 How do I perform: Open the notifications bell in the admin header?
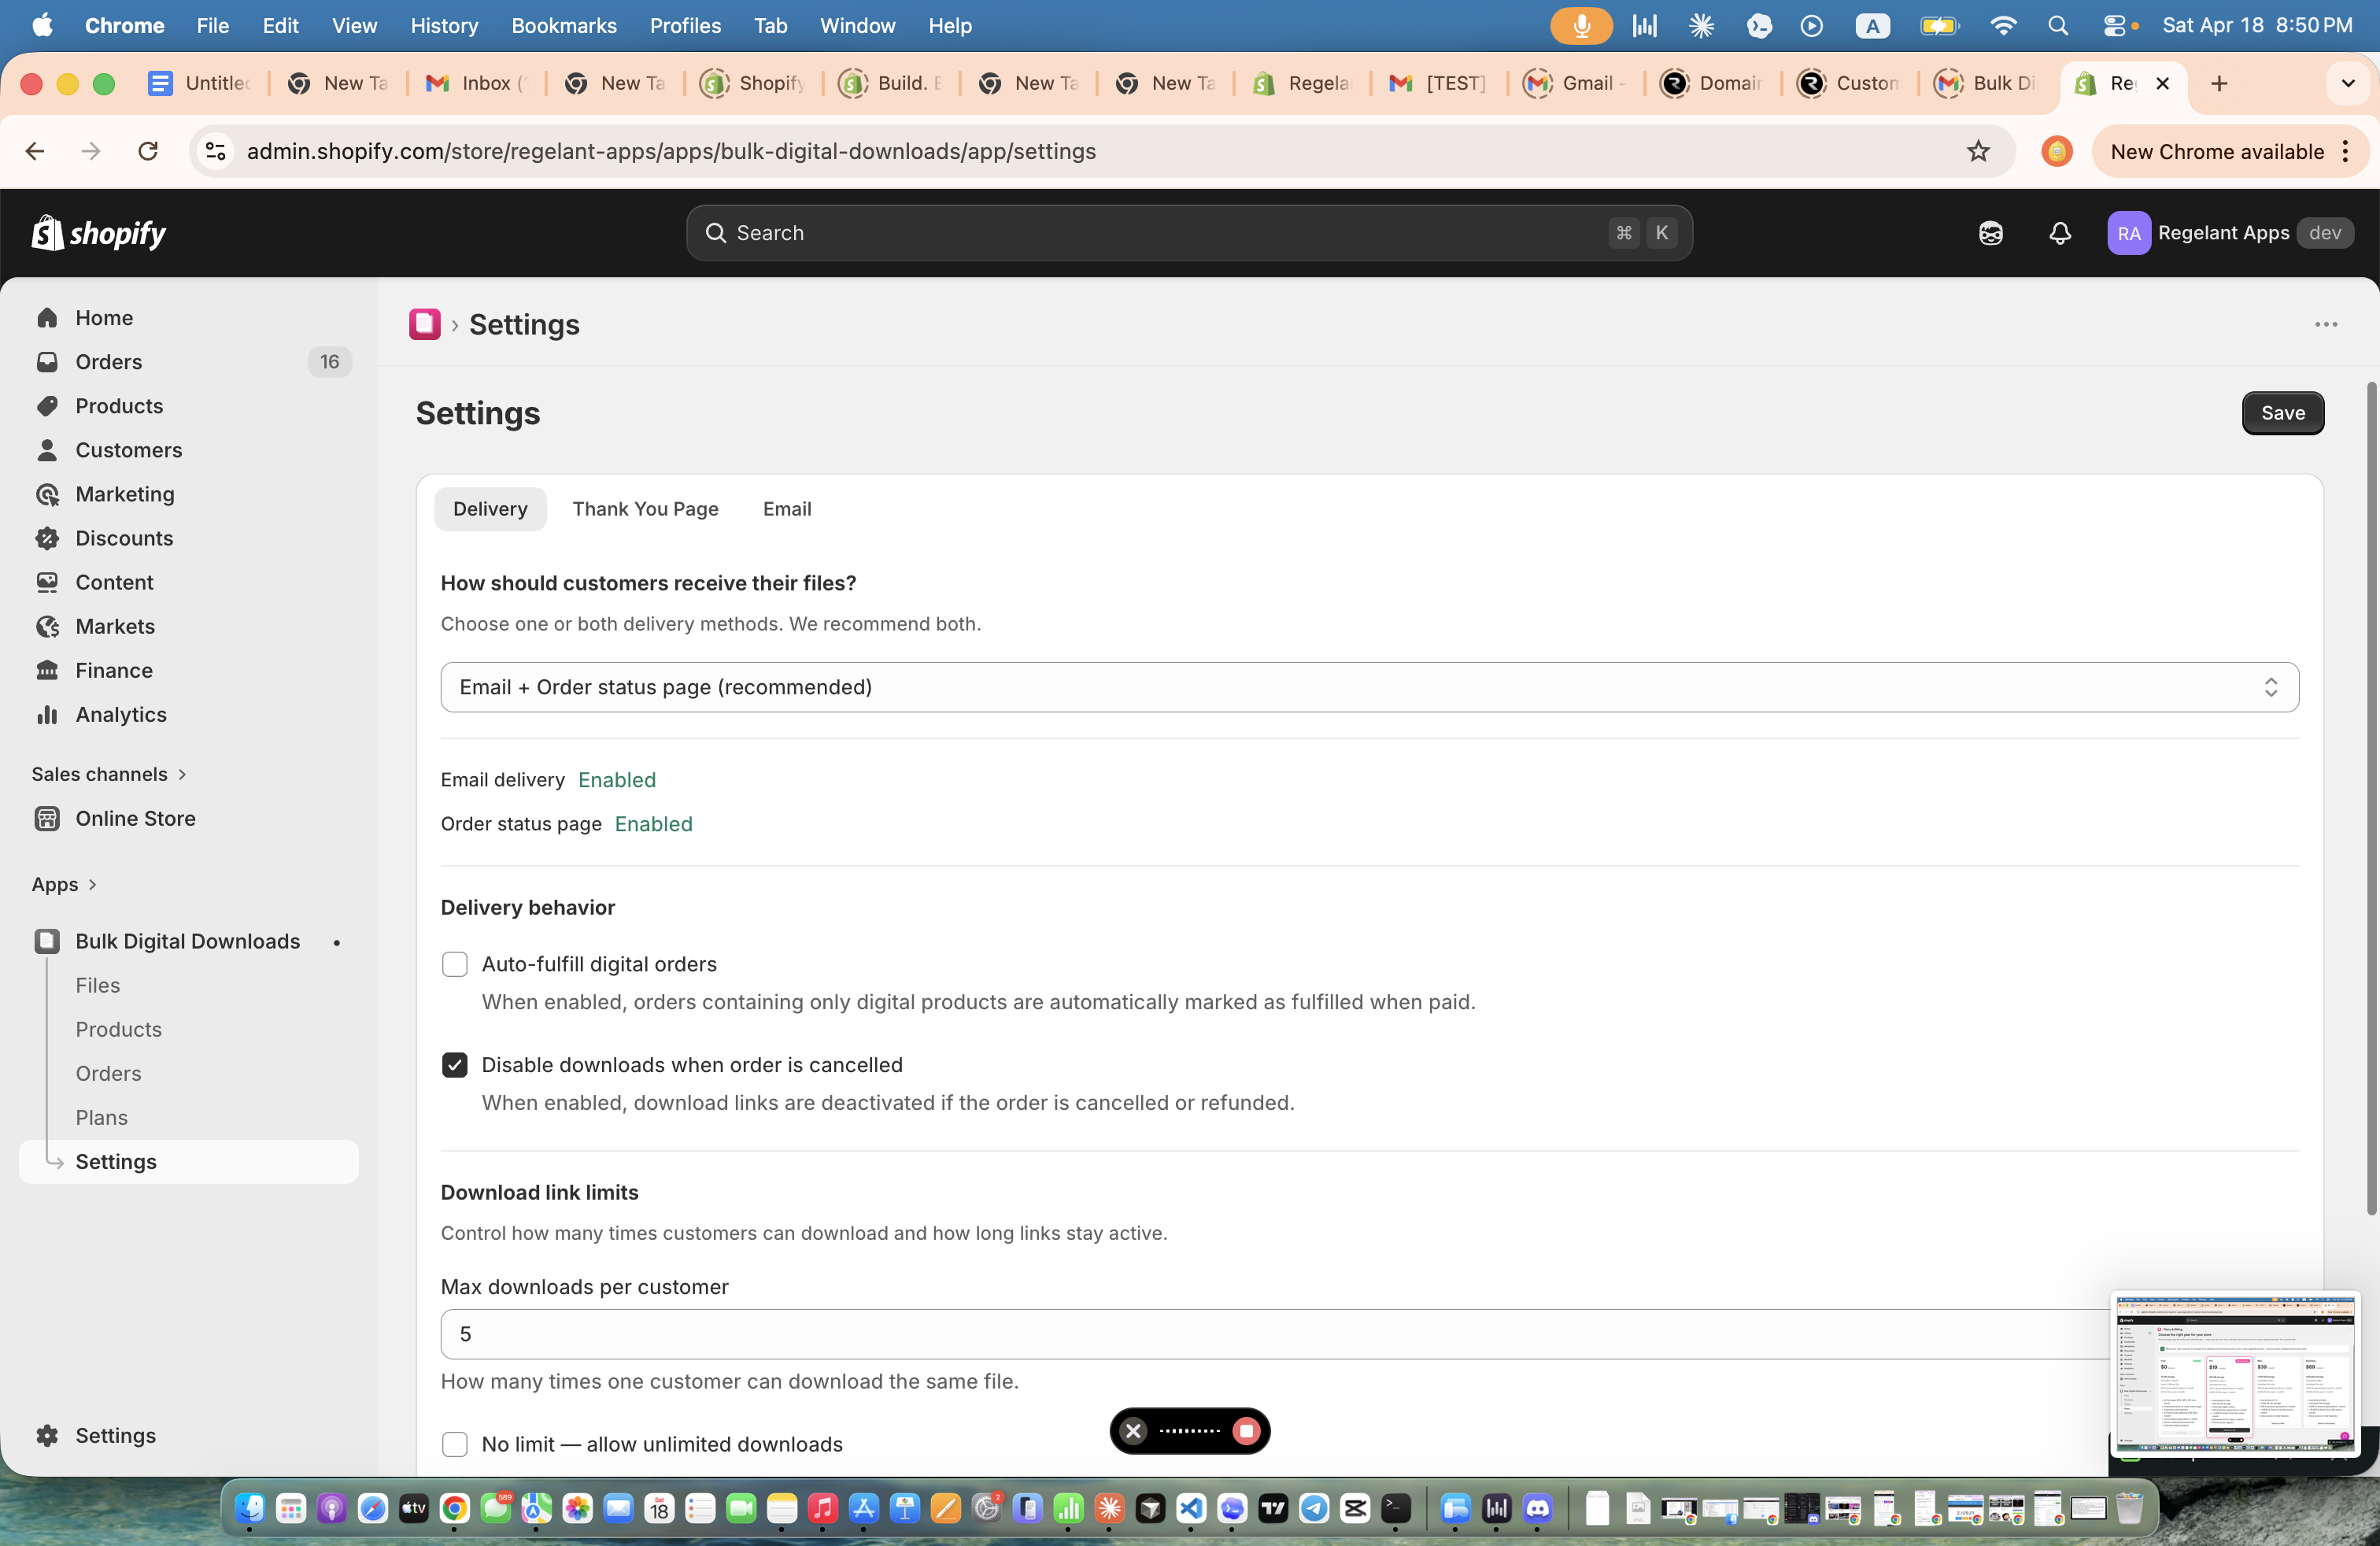[x=2059, y=233]
